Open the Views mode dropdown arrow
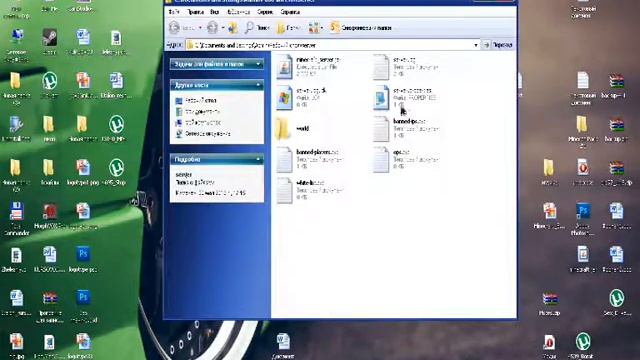This screenshot has width=640, height=360. tap(322, 28)
